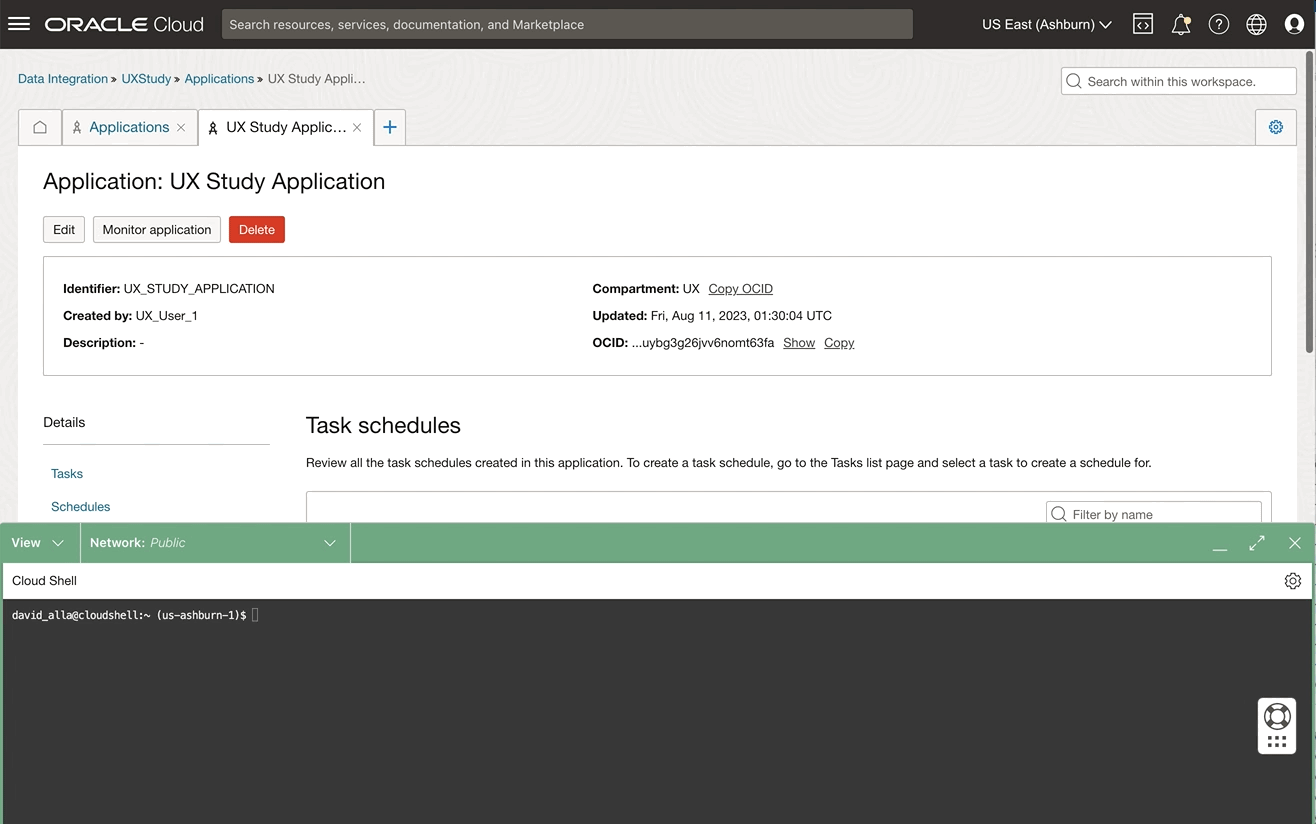
Task: Open the help question mark menu
Action: point(1219,24)
